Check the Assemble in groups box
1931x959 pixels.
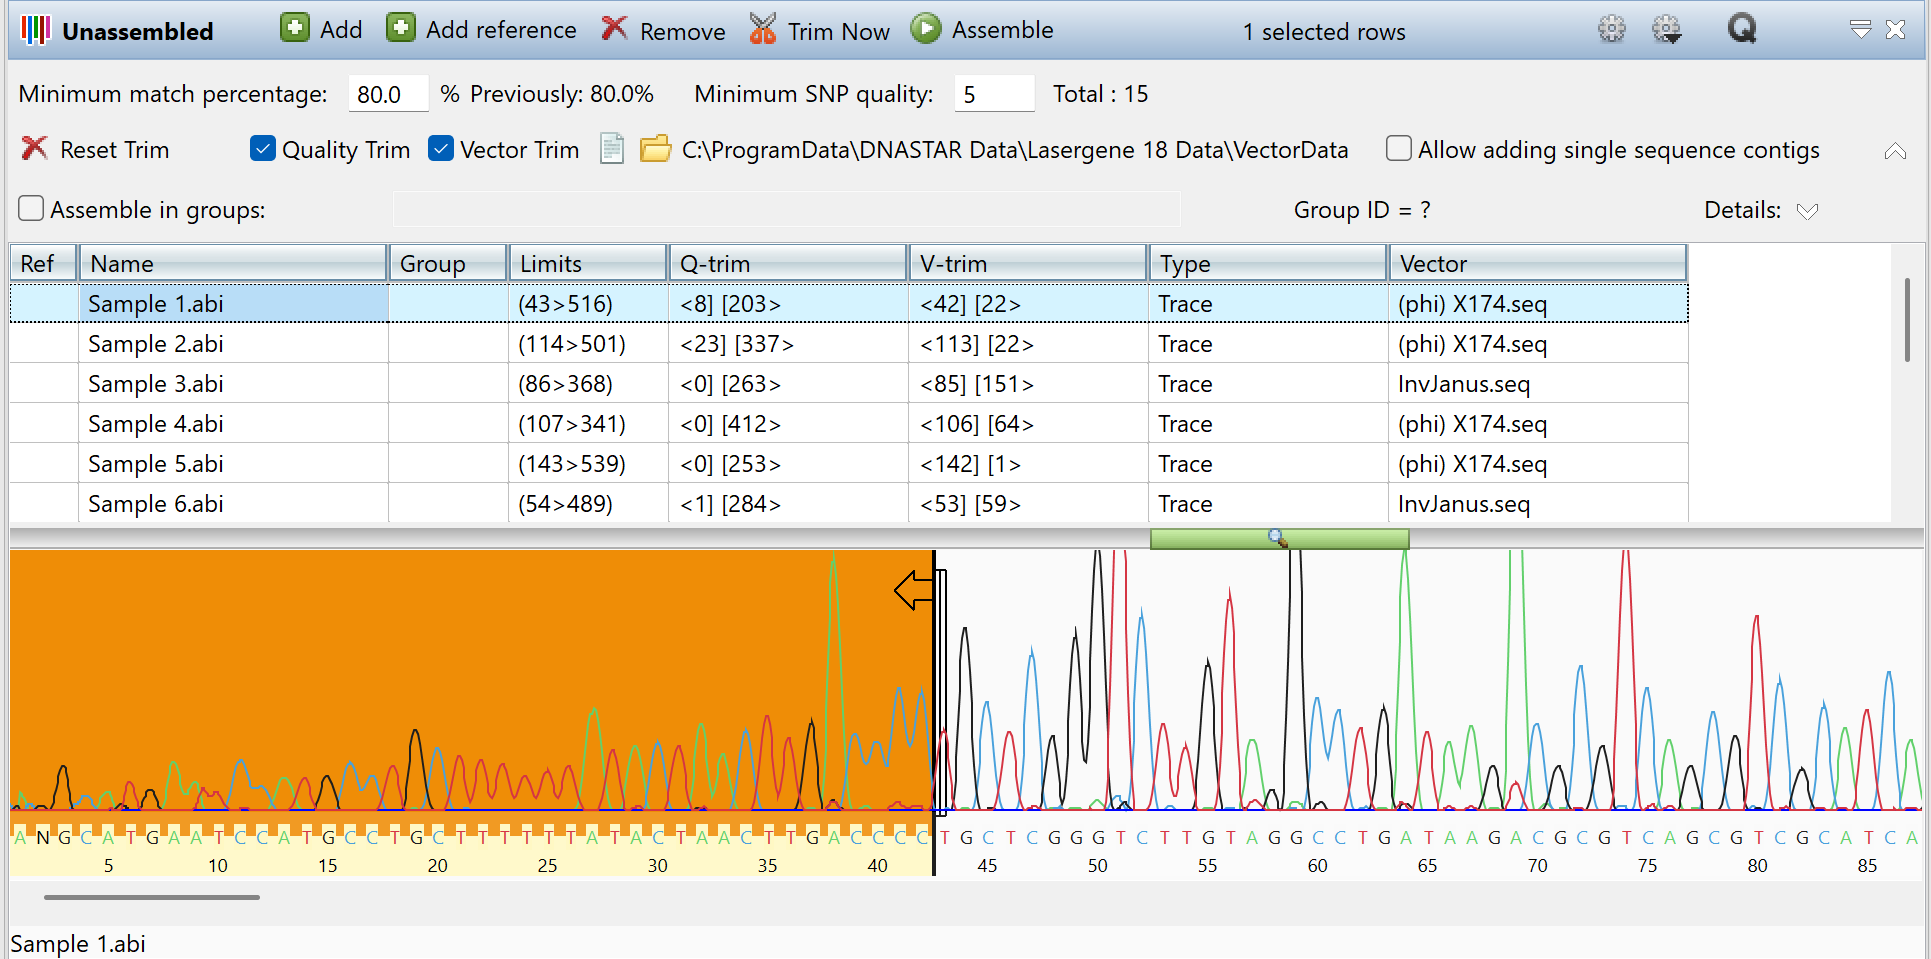30,209
